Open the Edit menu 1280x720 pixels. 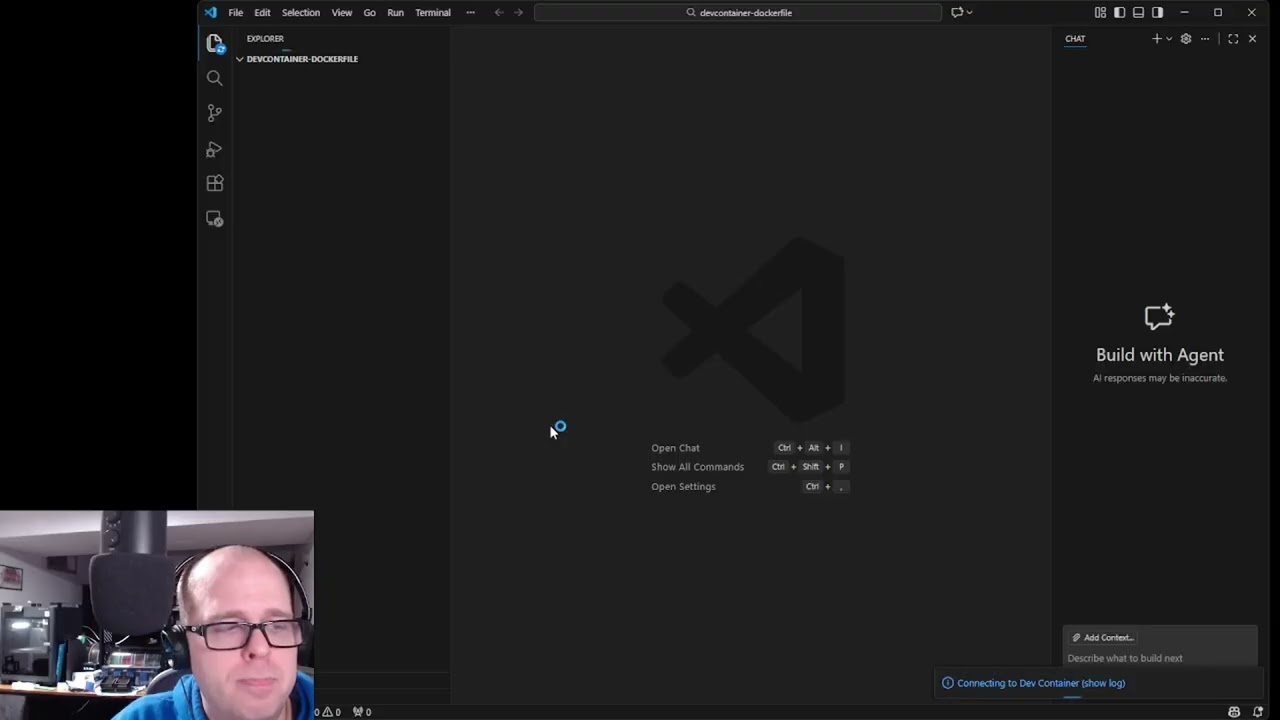tap(262, 12)
